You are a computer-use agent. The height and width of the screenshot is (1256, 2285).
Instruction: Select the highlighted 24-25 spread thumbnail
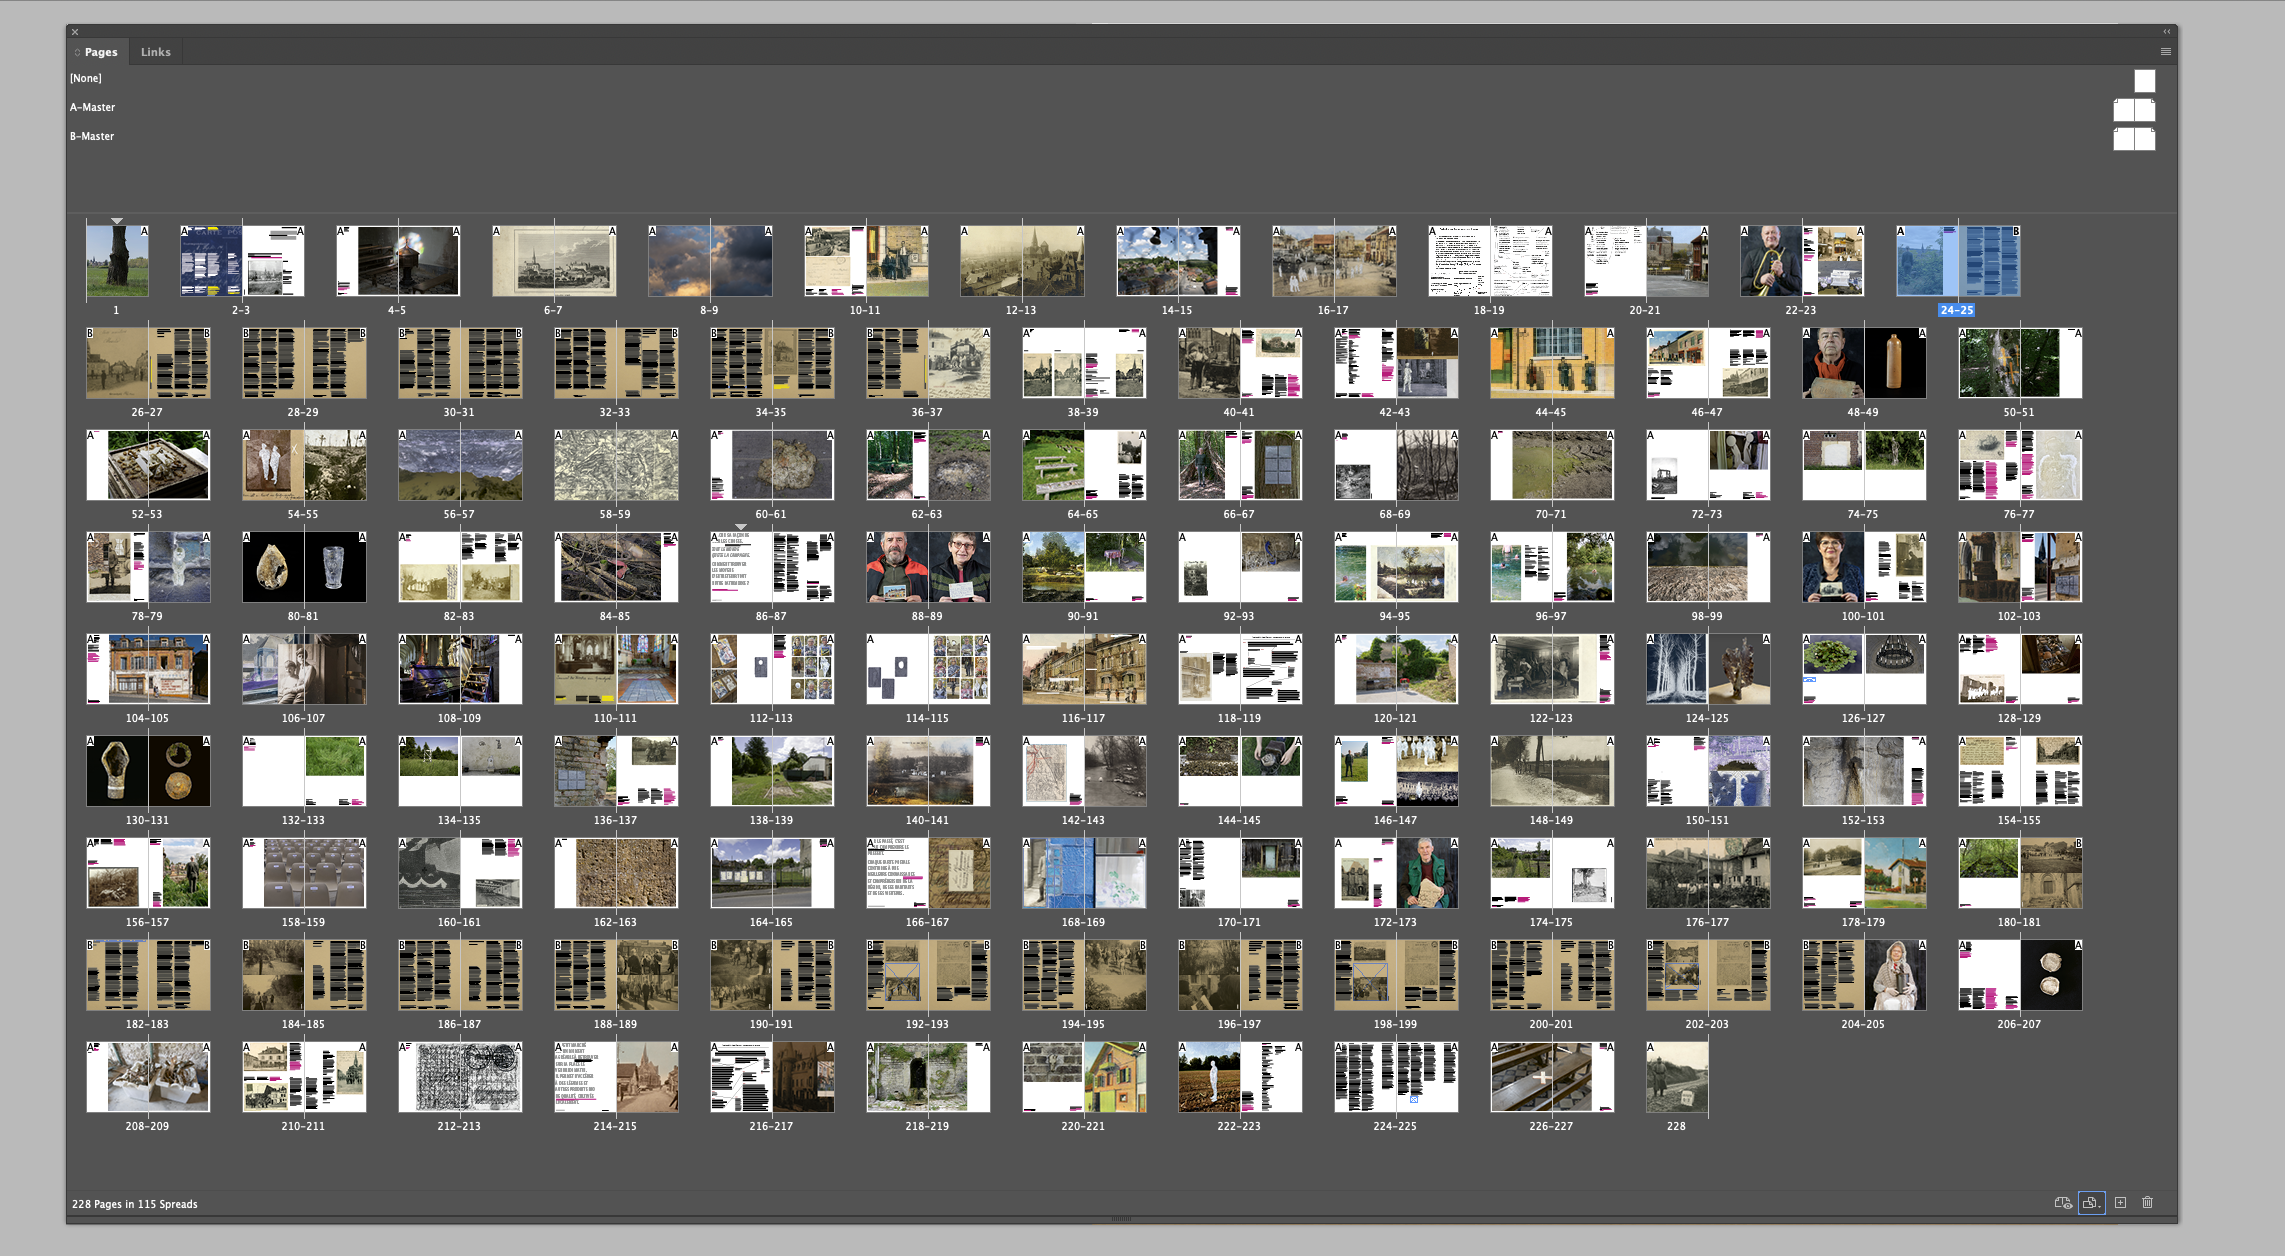click(1957, 261)
